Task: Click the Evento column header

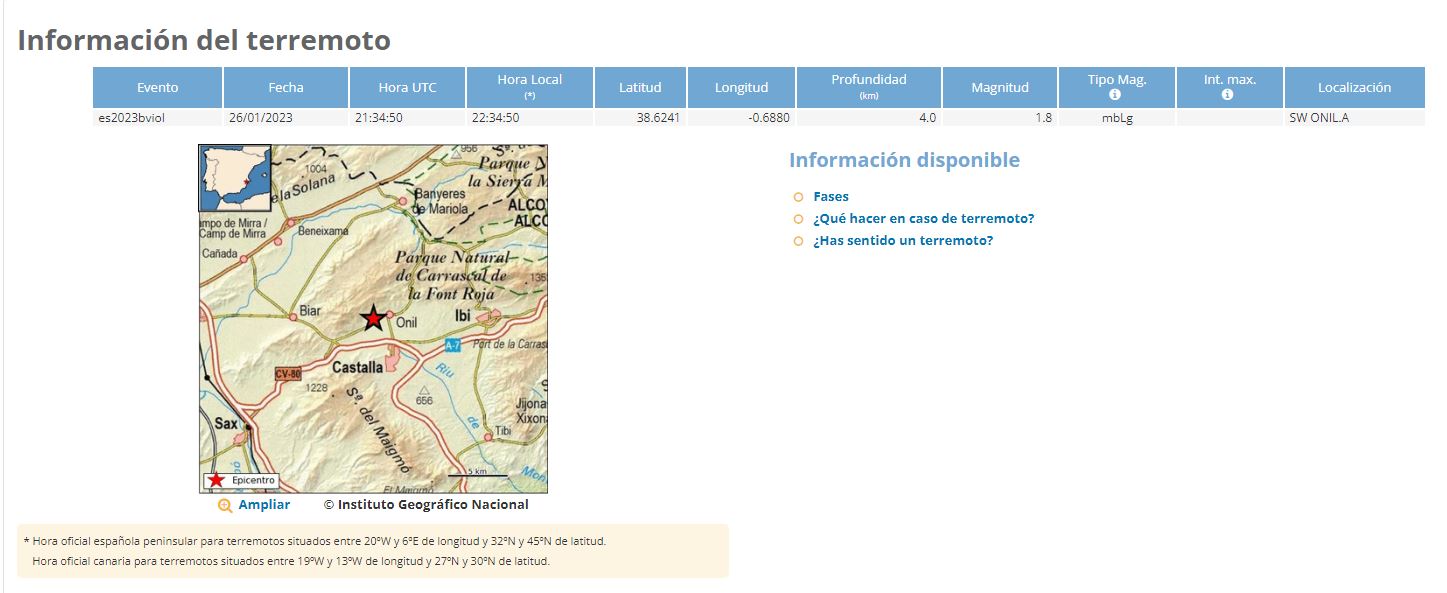Action: click(x=157, y=87)
